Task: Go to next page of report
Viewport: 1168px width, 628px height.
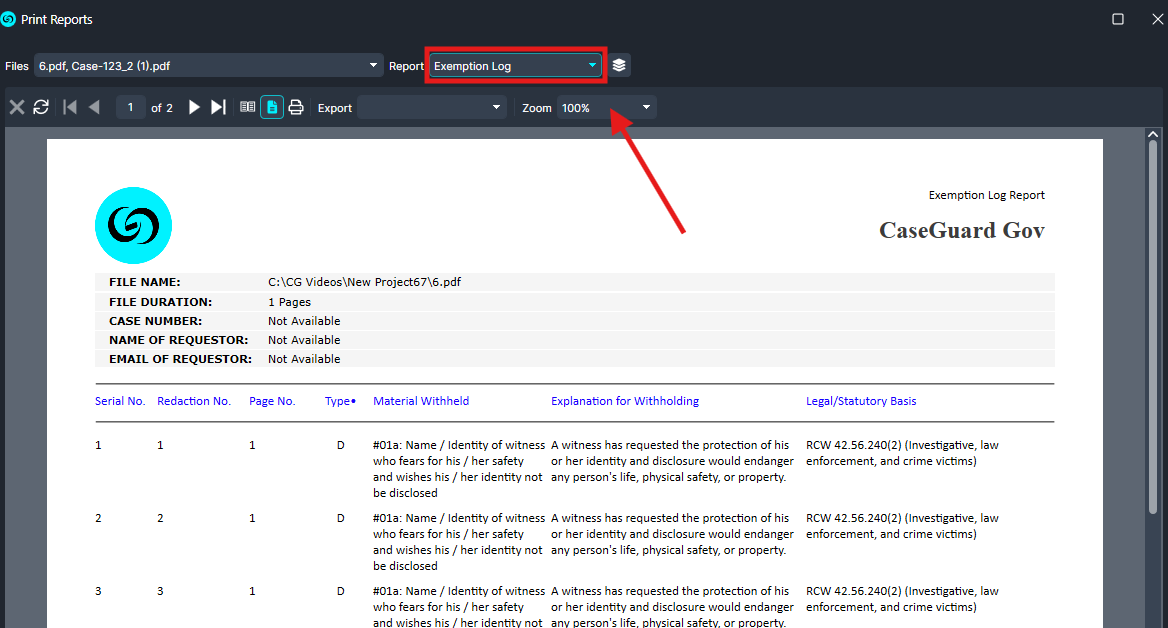Action: coord(194,107)
